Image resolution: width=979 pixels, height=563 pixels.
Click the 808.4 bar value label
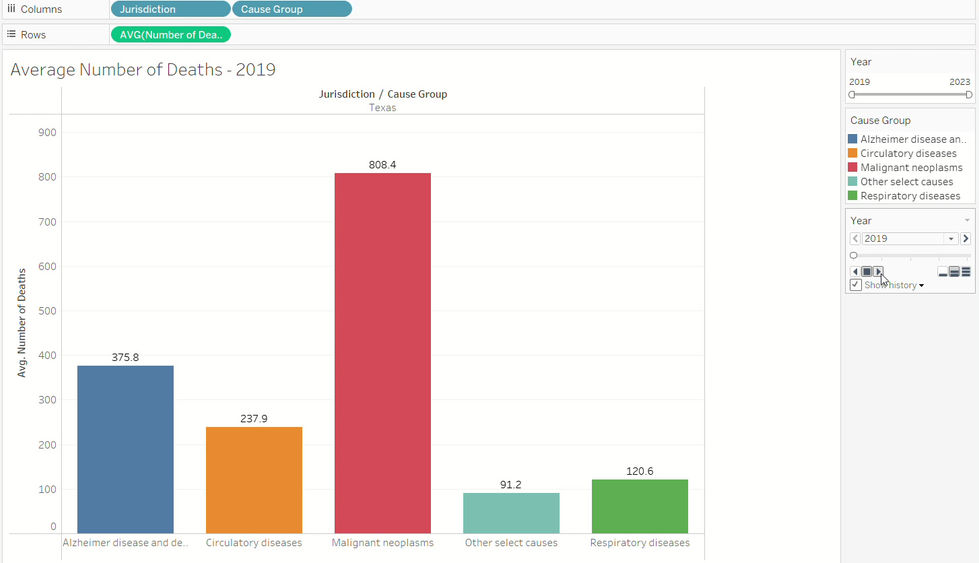[382, 165]
